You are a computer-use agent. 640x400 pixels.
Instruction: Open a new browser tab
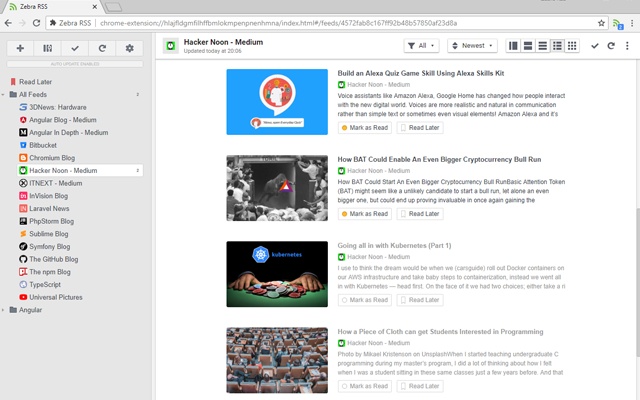point(113,7)
